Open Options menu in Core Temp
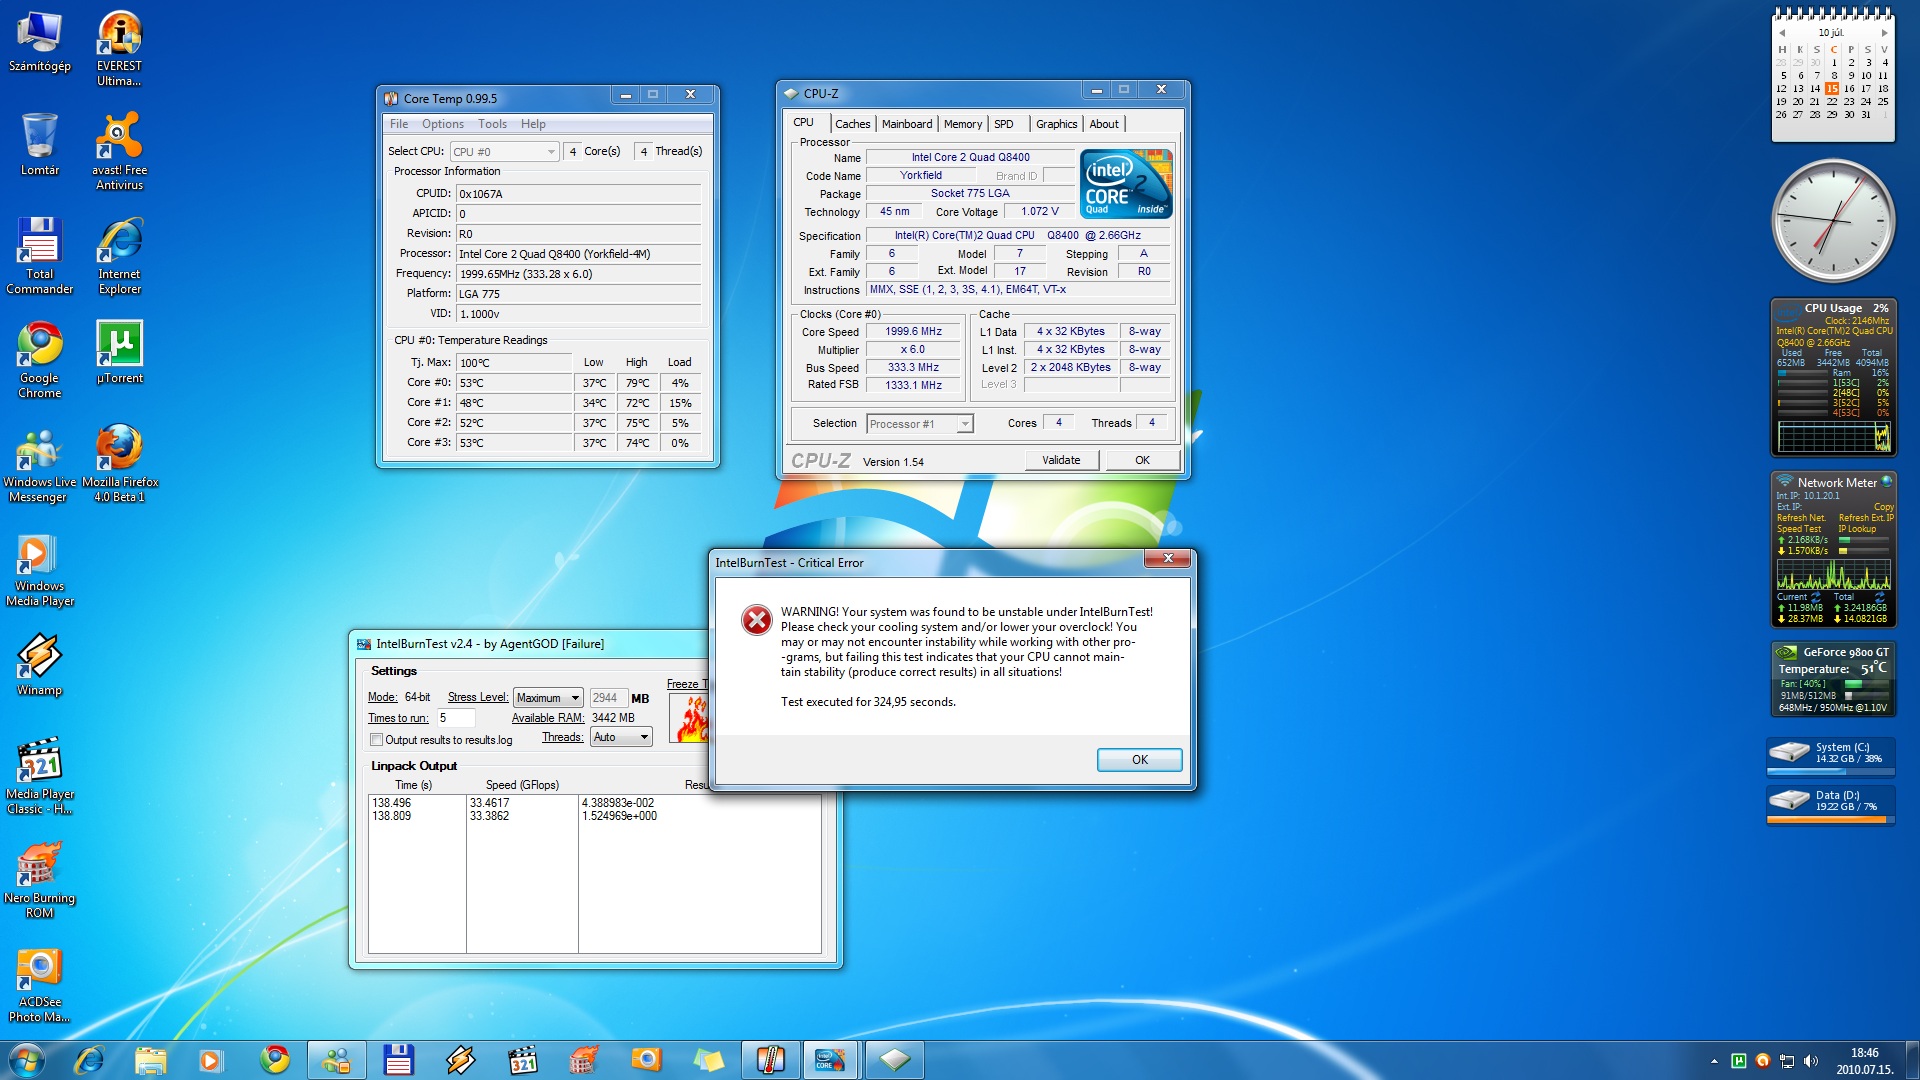 click(442, 124)
